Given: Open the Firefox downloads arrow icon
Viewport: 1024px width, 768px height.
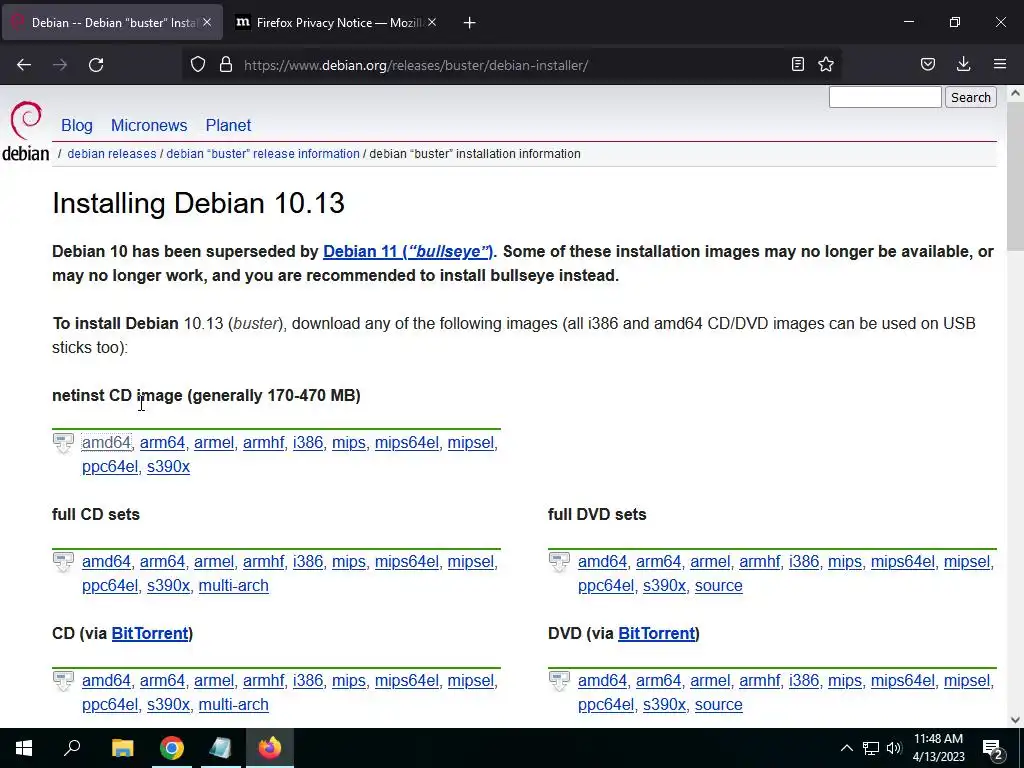Looking at the screenshot, I should tap(963, 64).
